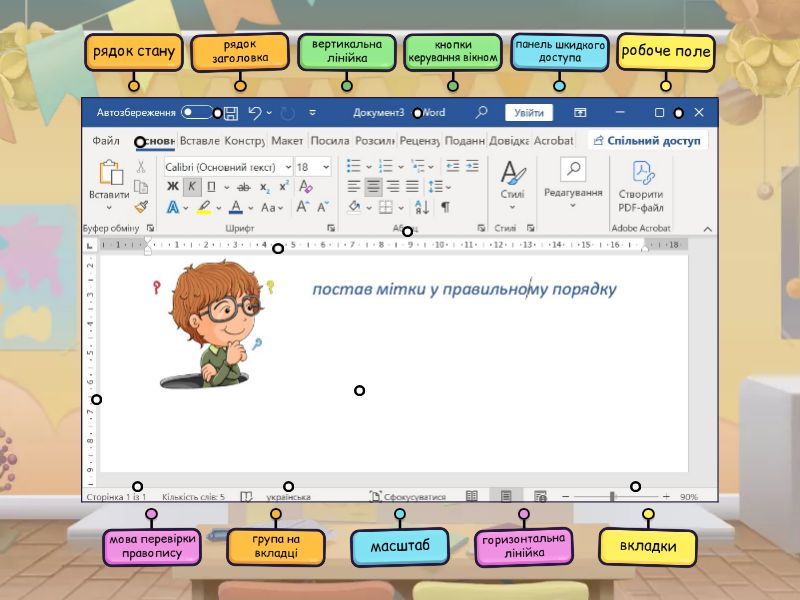
Task: Open the Файл menu tab
Action: pos(106,141)
